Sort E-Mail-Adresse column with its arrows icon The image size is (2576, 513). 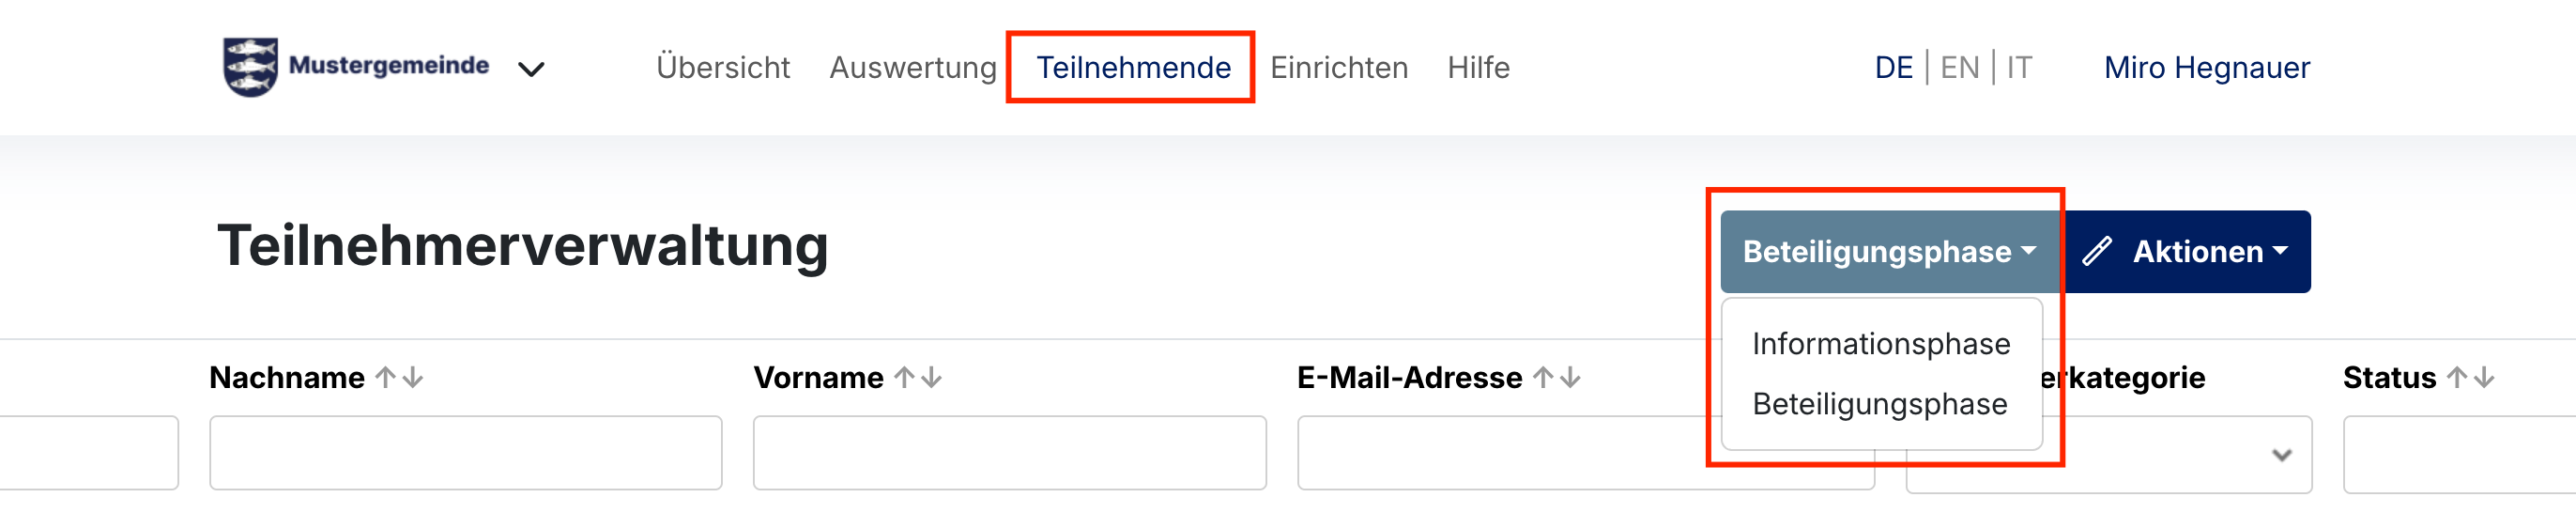pos(1557,378)
